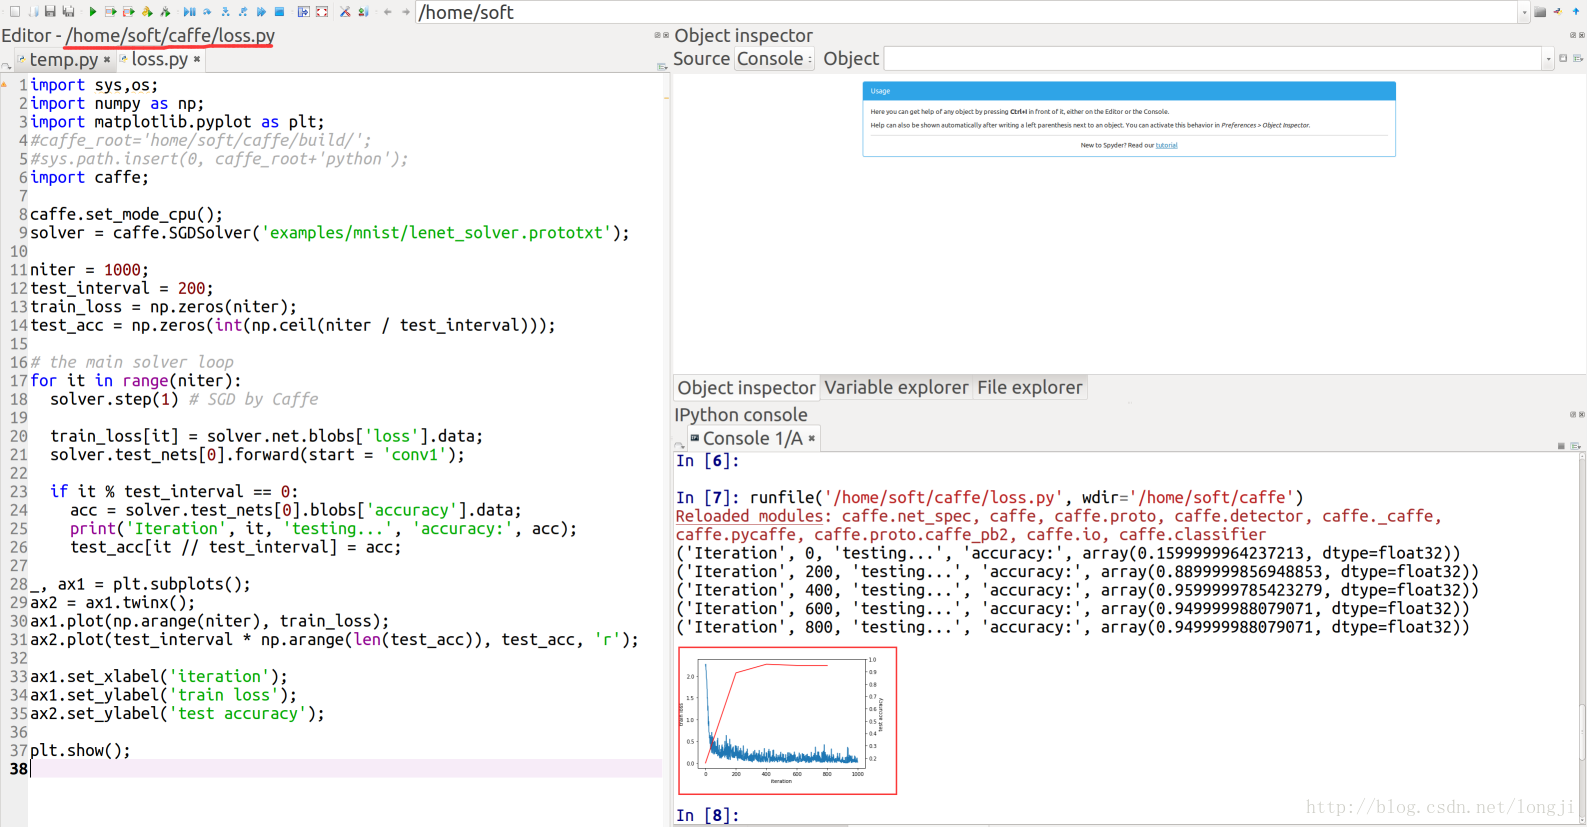Image resolution: width=1587 pixels, height=827 pixels.
Task: Undock the Object inspector pane
Action: pyautogui.click(x=1573, y=35)
